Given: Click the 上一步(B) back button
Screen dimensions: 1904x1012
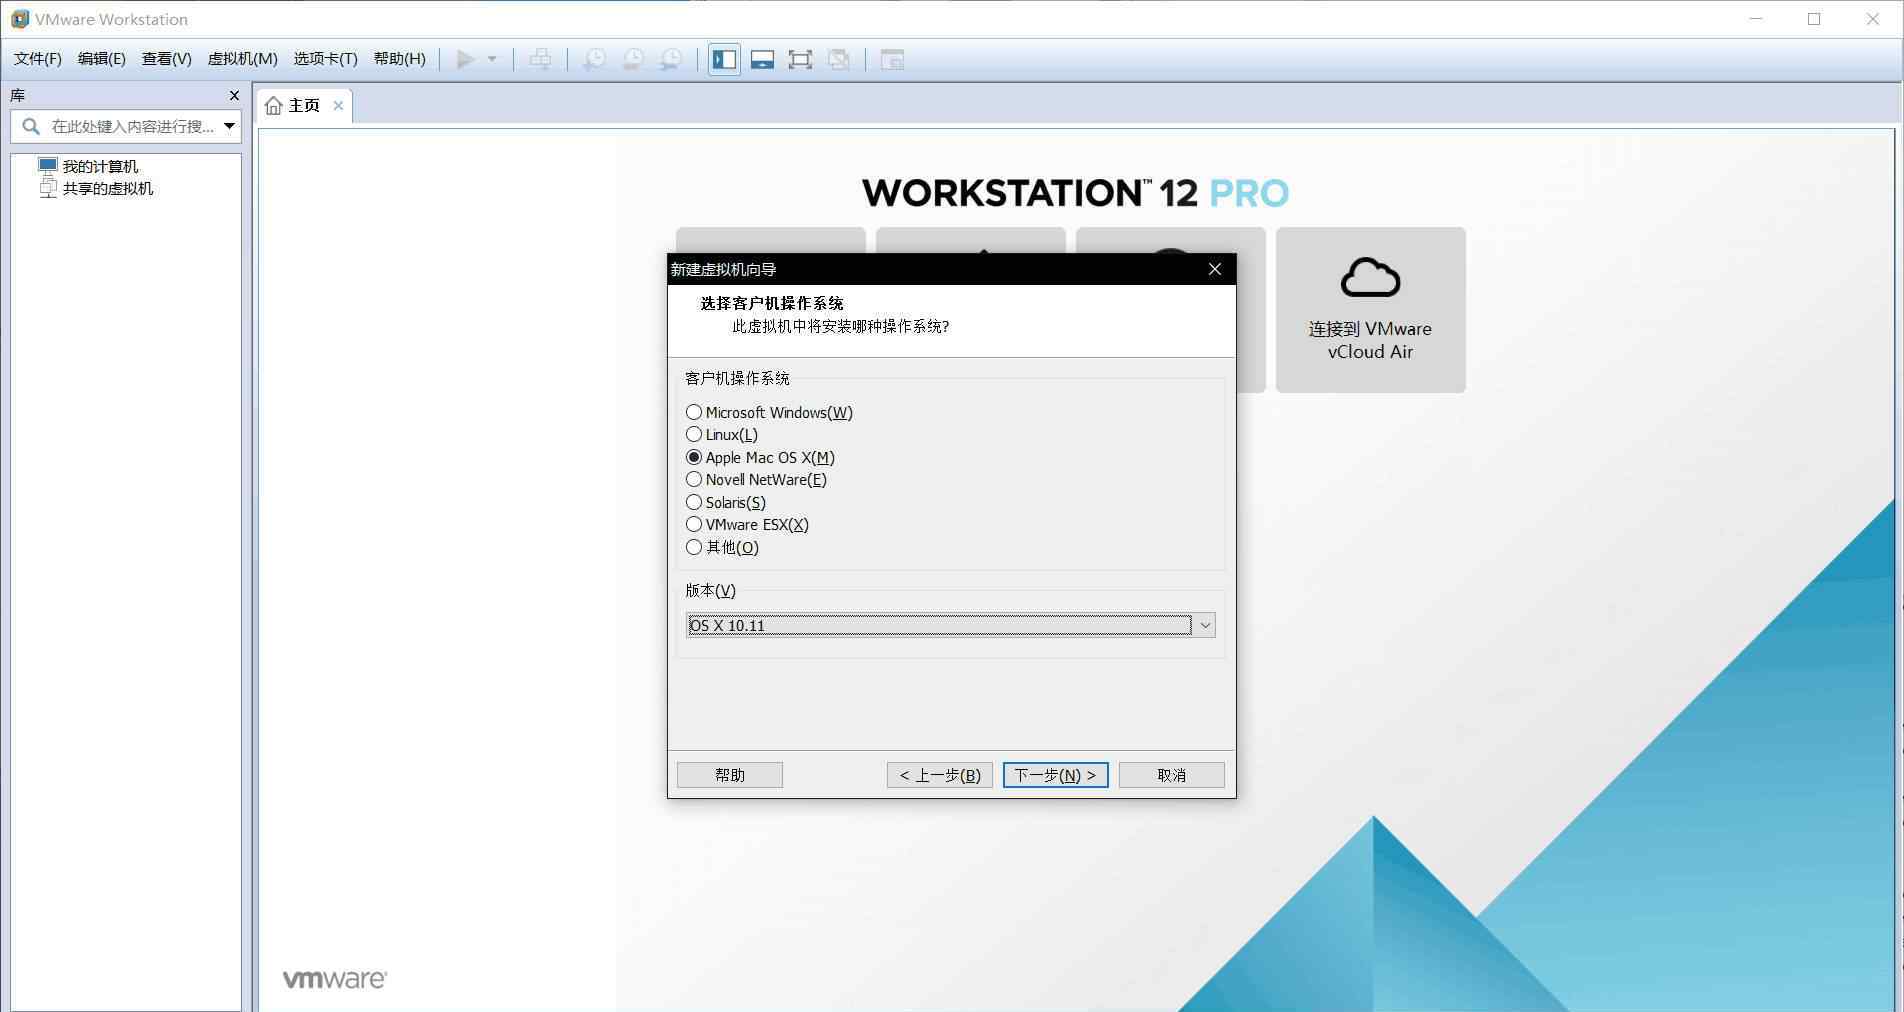Looking at the screenshot, I should point(939,775).
